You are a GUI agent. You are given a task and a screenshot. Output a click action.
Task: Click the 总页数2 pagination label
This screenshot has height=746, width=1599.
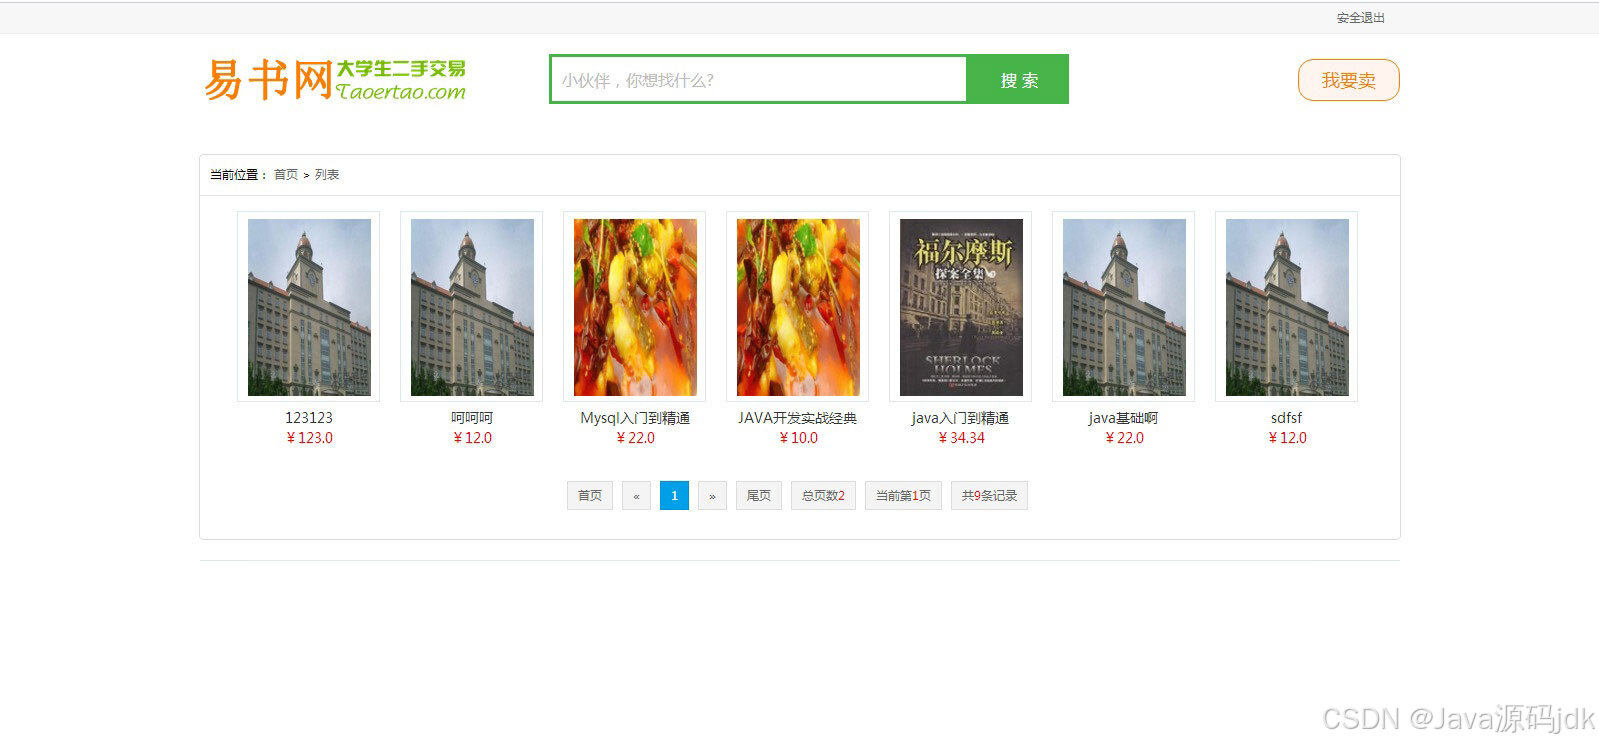click(x=823, y=495)
